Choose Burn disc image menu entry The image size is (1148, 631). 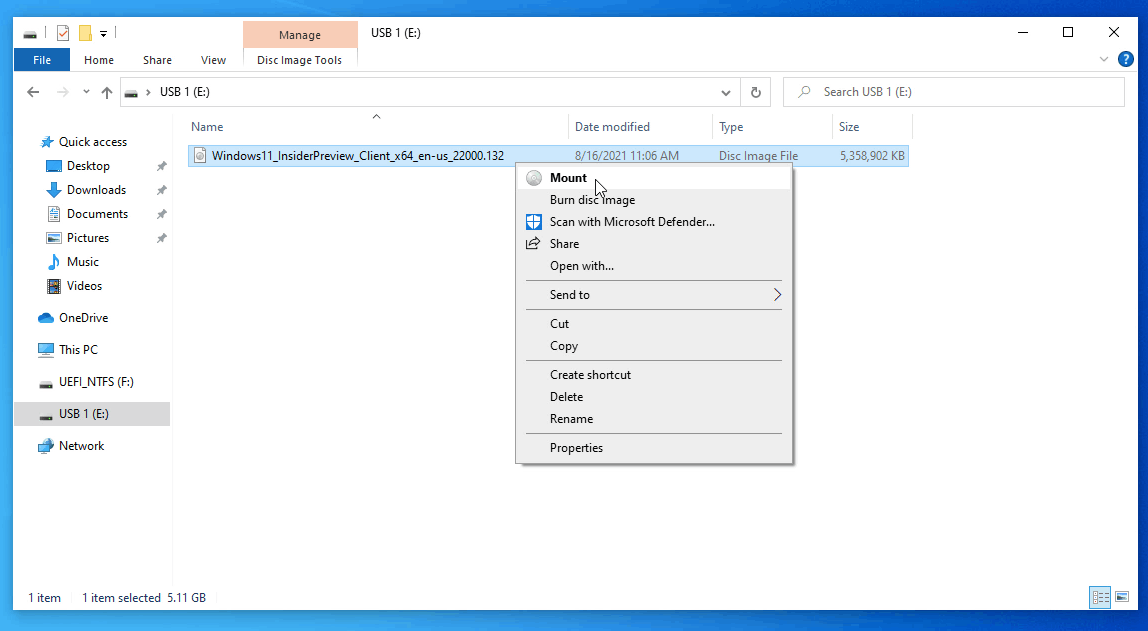[x=654, y=200]
